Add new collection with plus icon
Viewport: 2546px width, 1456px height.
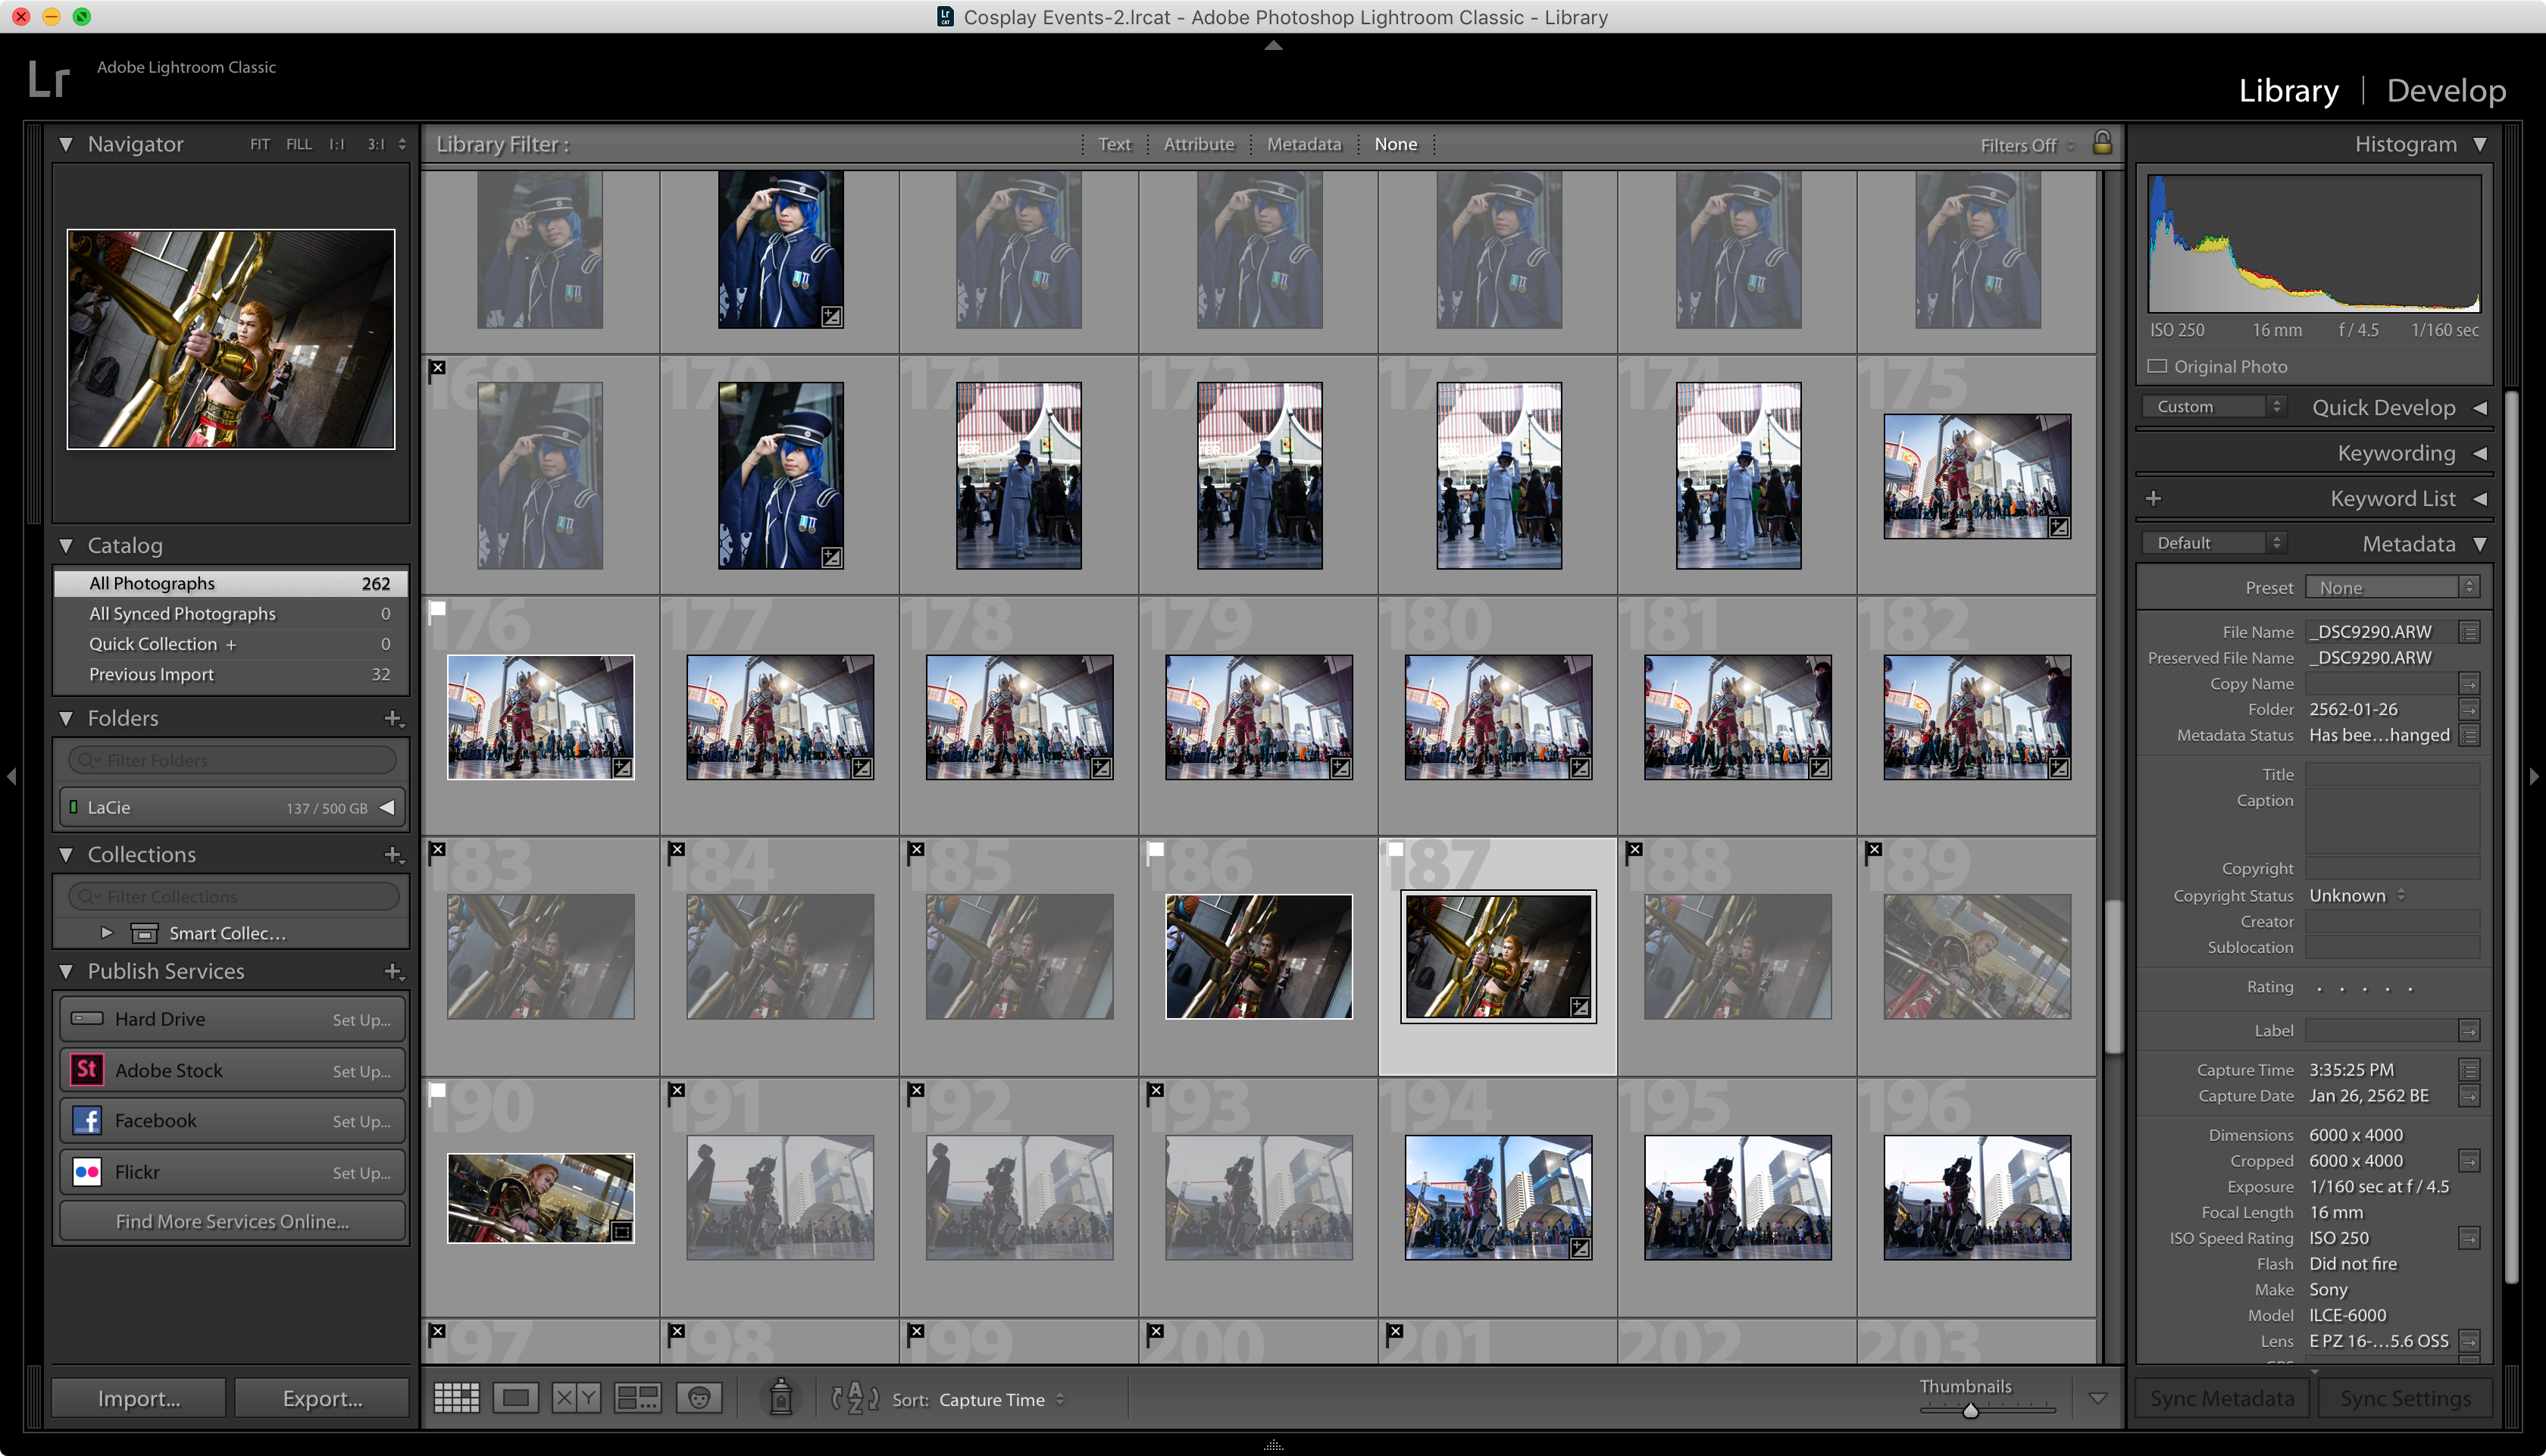tap(393, 855)
